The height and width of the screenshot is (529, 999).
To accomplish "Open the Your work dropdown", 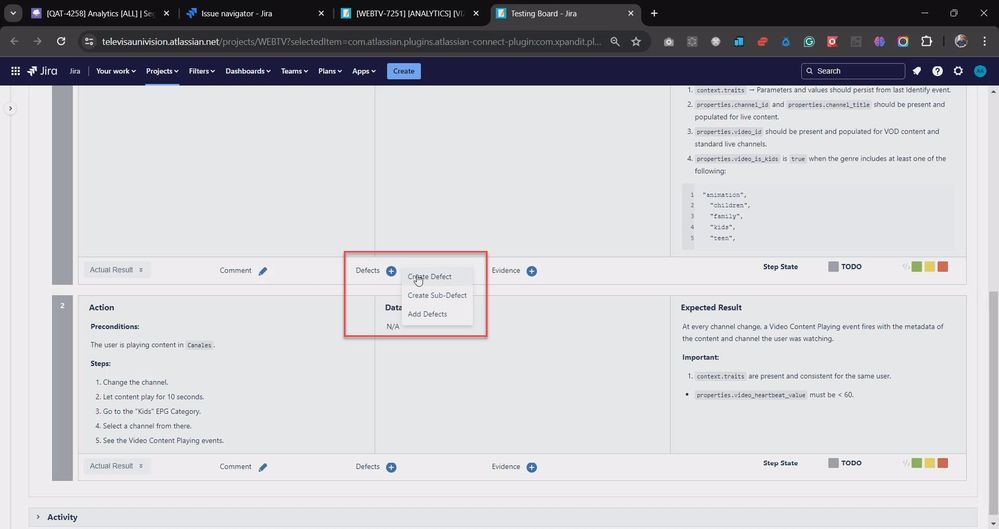I will click(115, 71).
